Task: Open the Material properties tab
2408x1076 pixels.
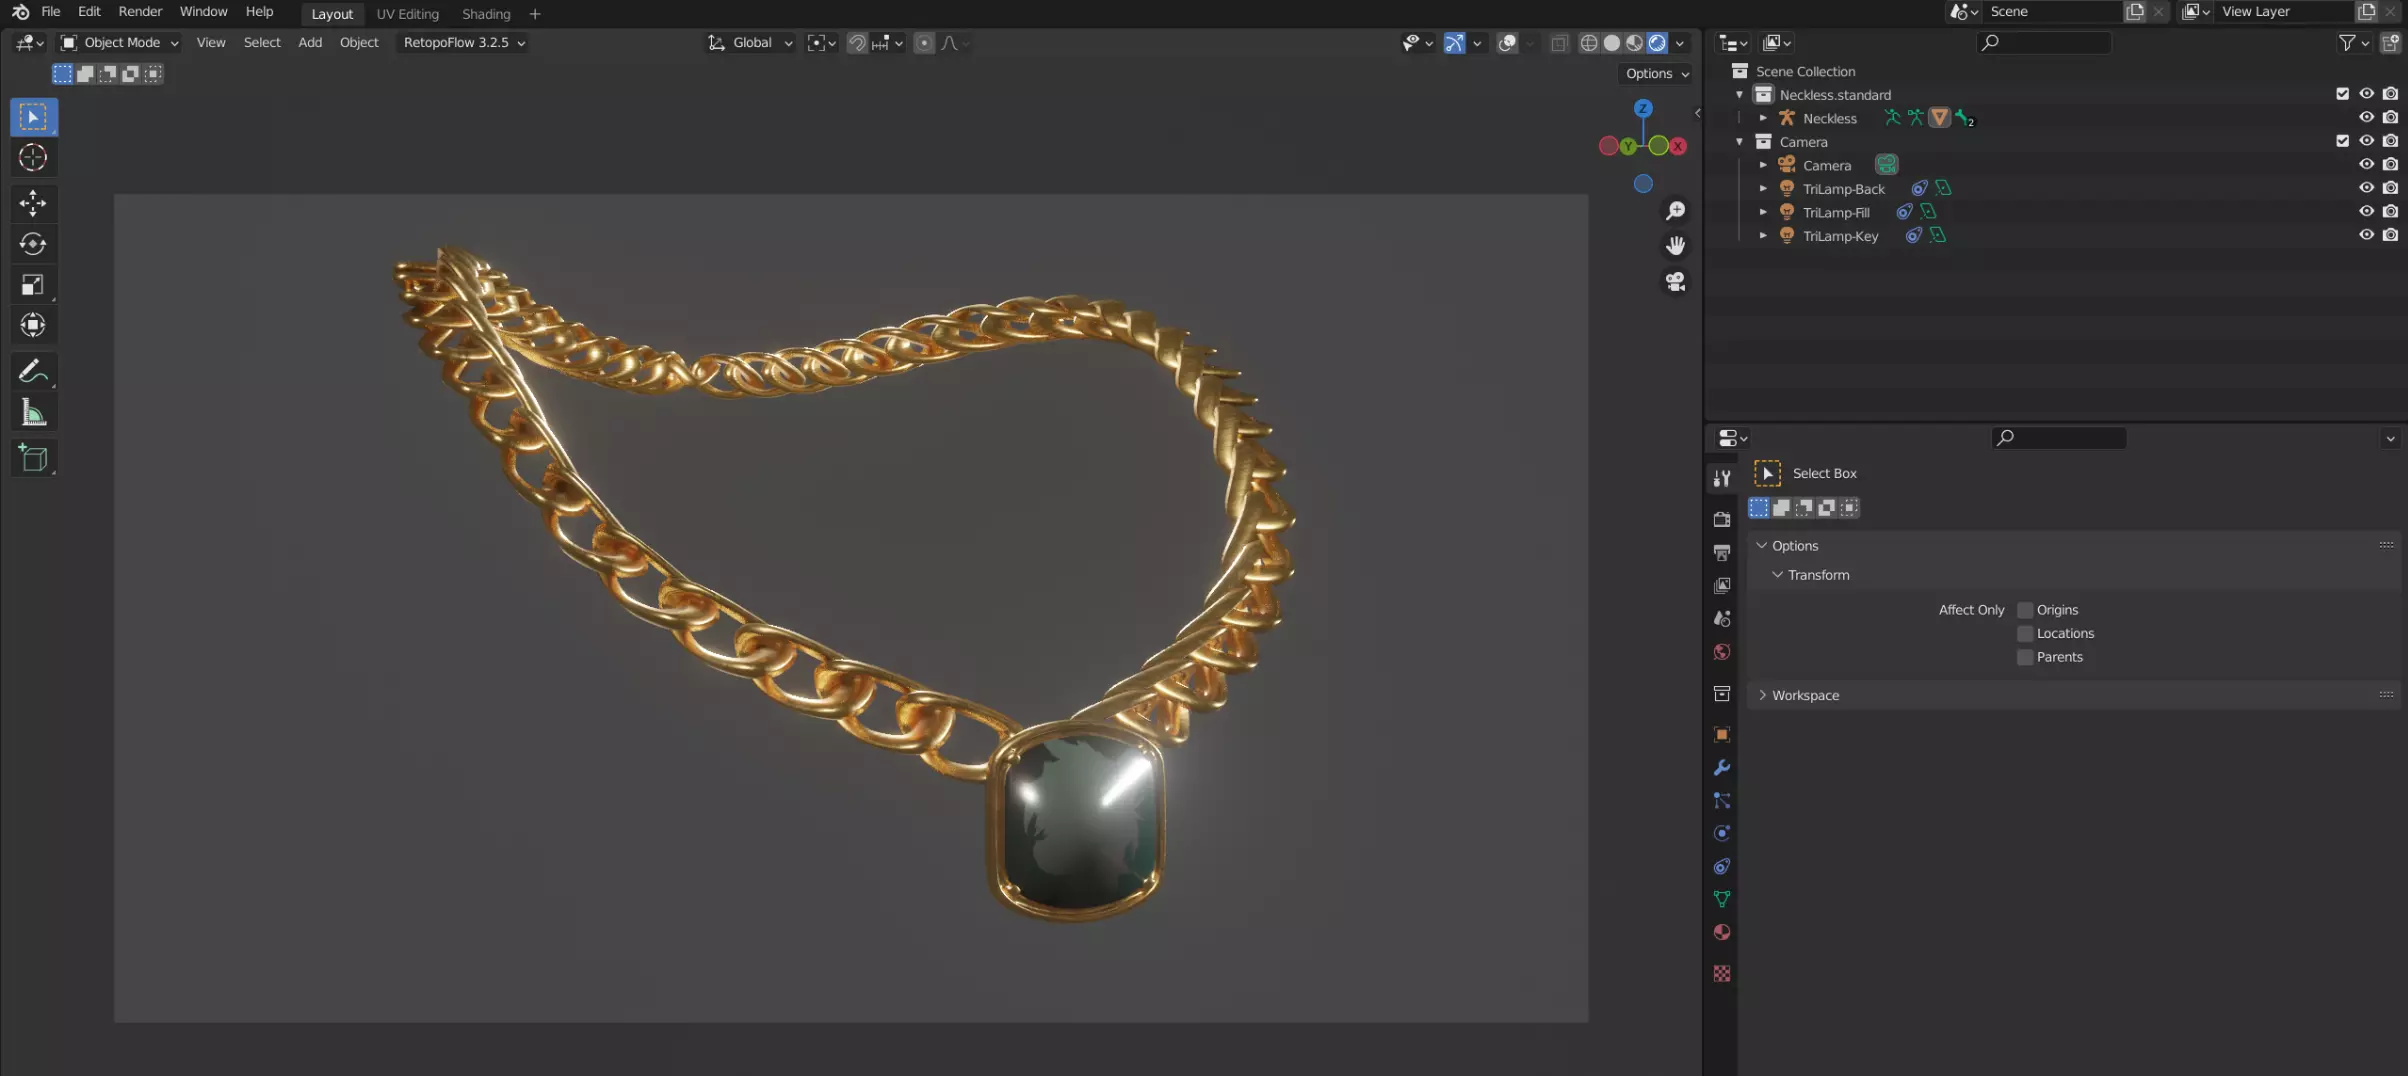Action: point(1721,932)
